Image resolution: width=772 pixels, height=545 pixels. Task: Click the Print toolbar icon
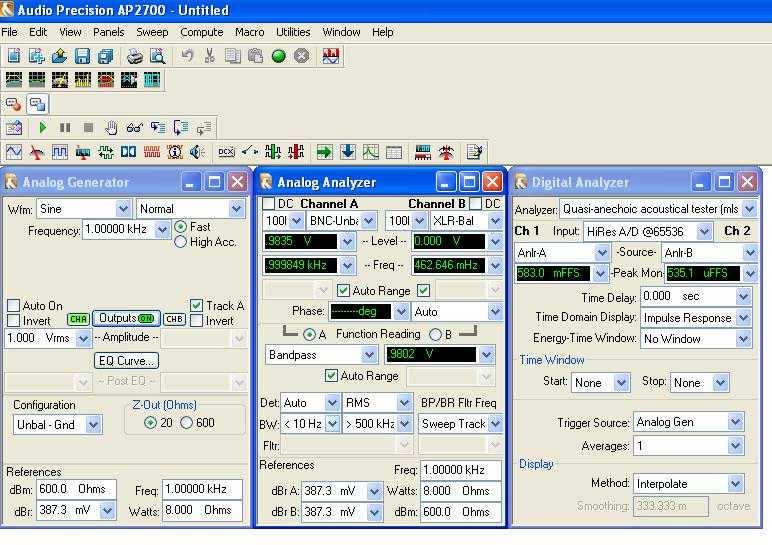(x=134, y=56)
